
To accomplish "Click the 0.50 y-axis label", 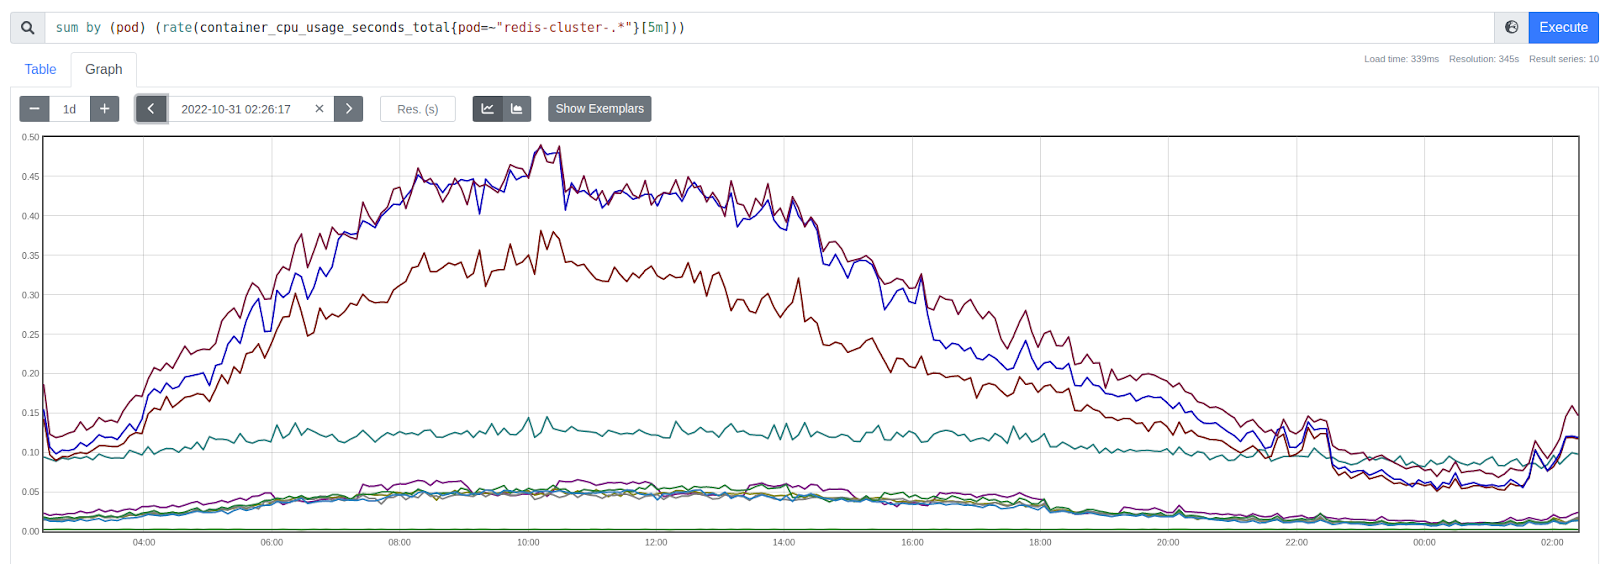I will click(31, 137).
